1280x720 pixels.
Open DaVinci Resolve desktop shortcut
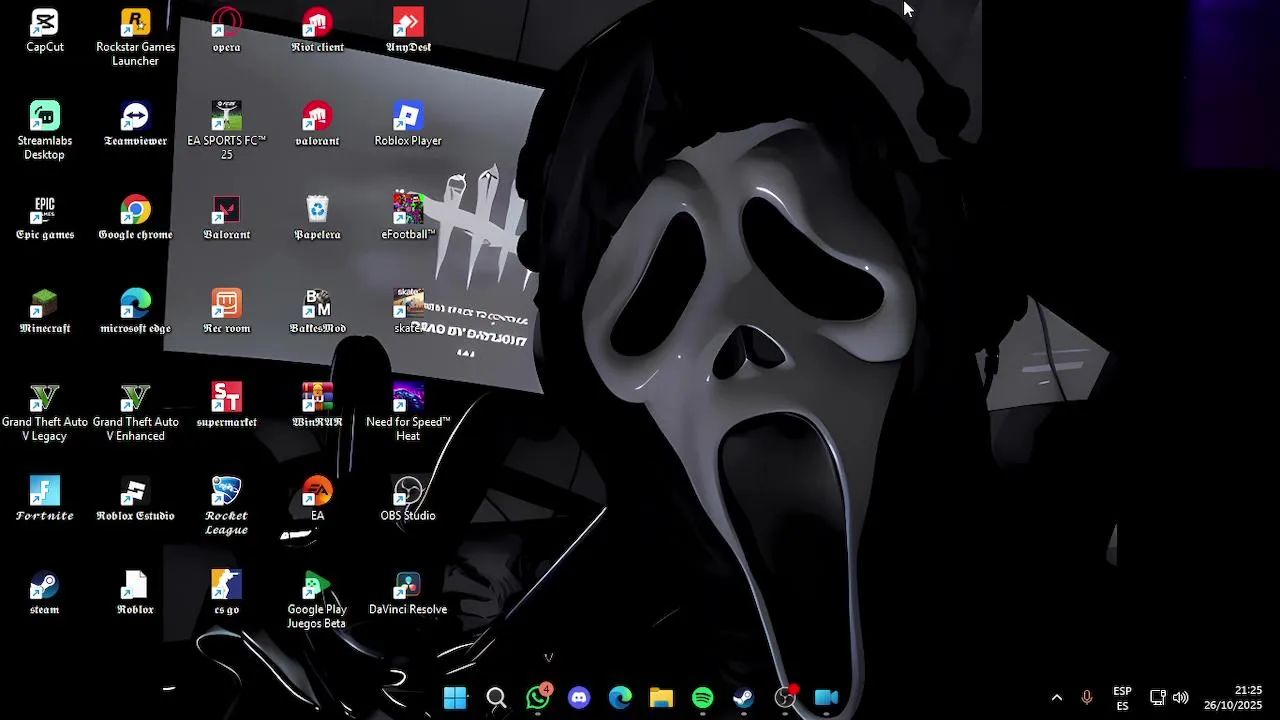pyautogui.click(x=408, y=594)
